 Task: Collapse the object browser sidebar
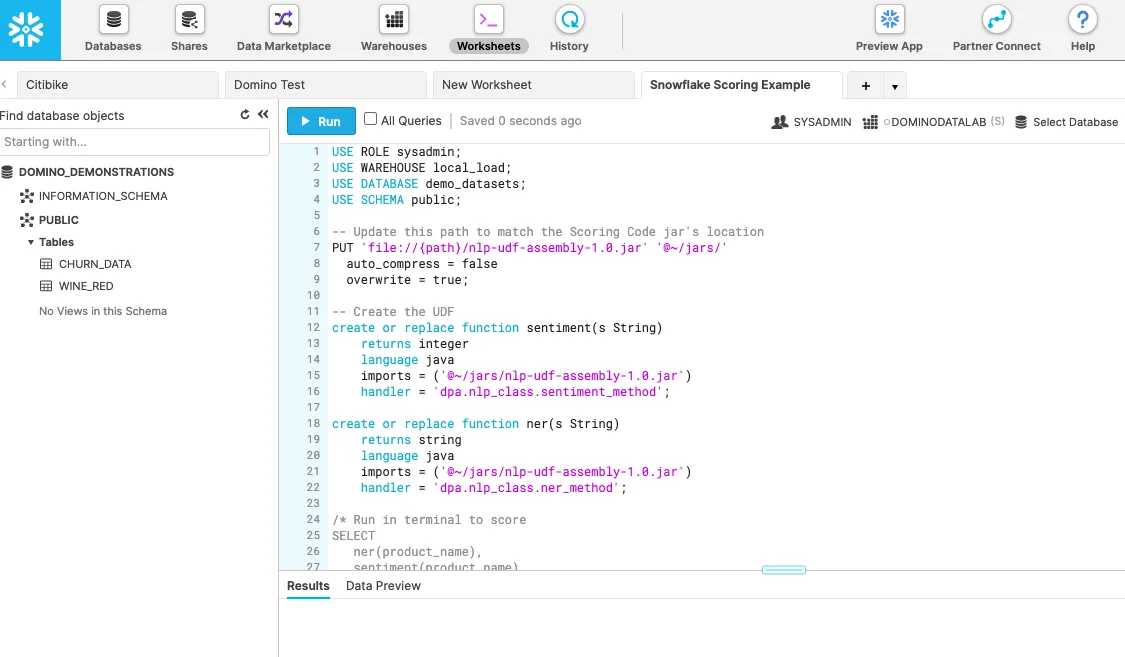point(263,114)
